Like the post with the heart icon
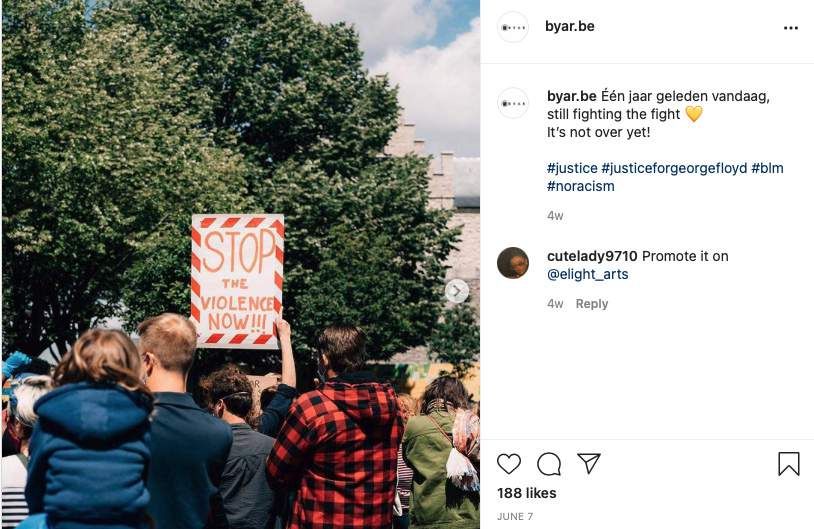Screen dimensions: 814x529 pos(509,464)
